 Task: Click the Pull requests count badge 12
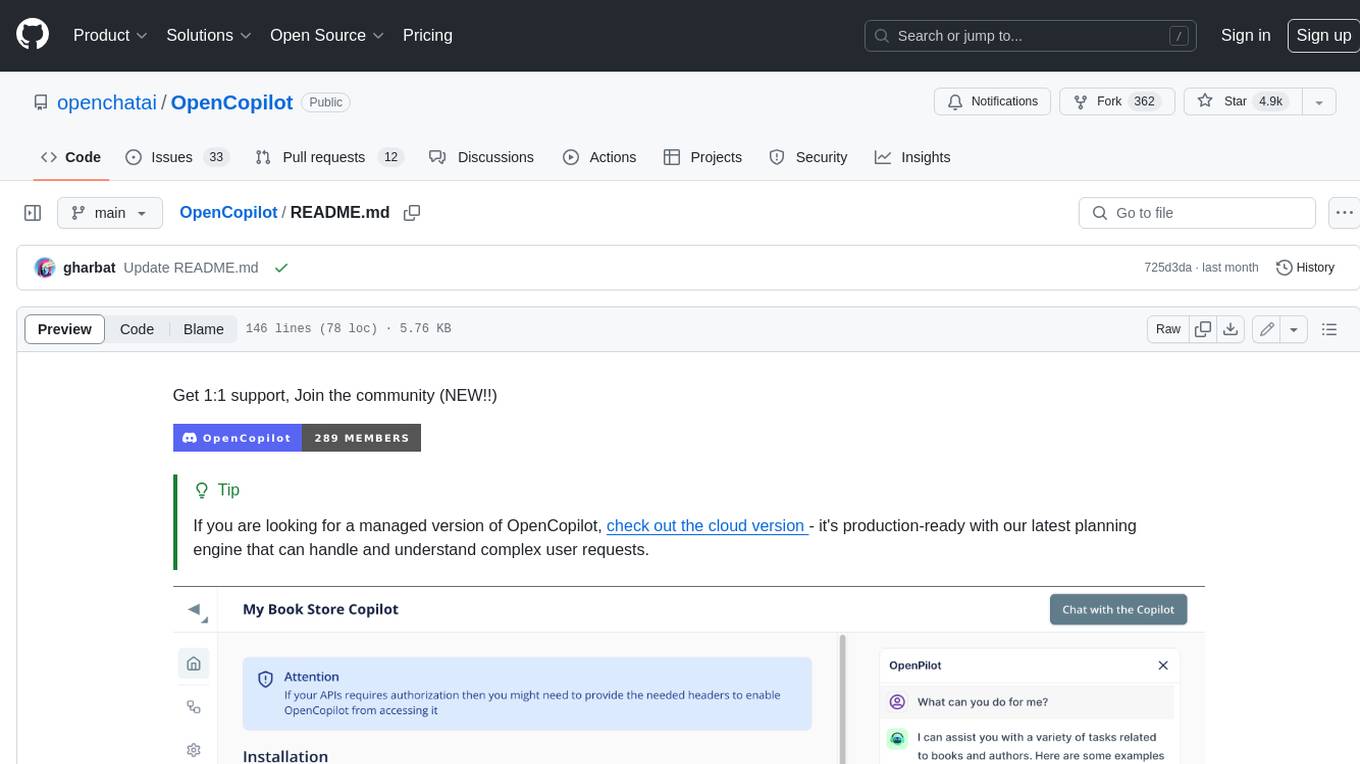(392, 157)
